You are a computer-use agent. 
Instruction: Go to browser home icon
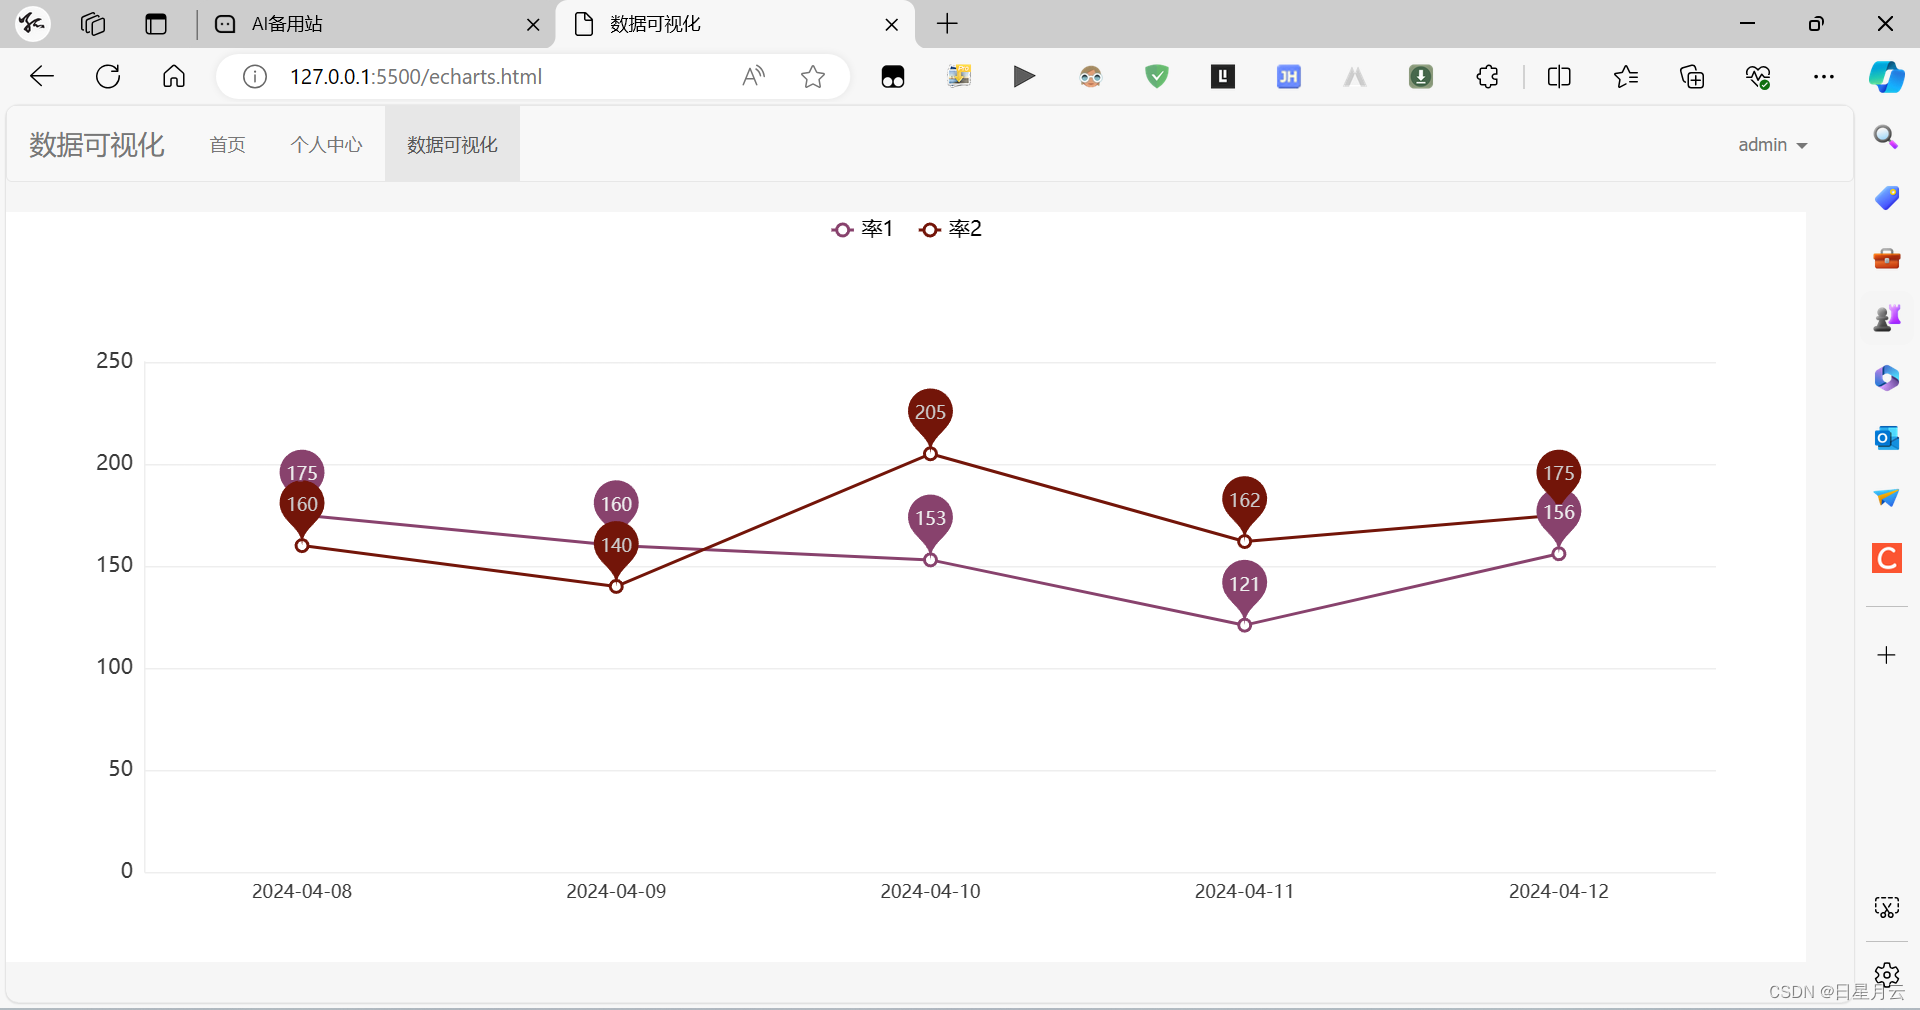[x=174, y=76]
